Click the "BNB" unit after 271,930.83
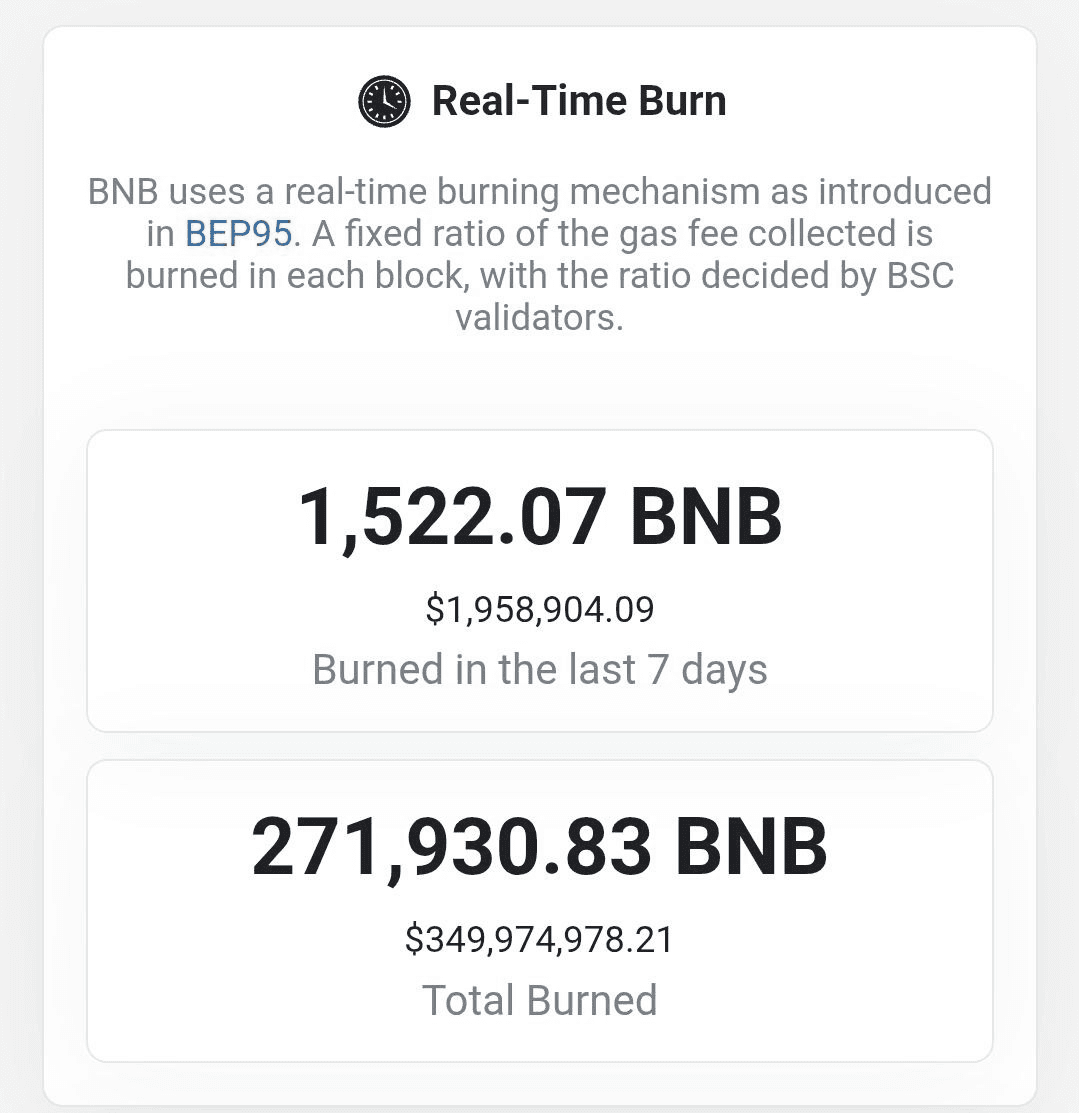 pyautogui.click(x=751, y=847)
